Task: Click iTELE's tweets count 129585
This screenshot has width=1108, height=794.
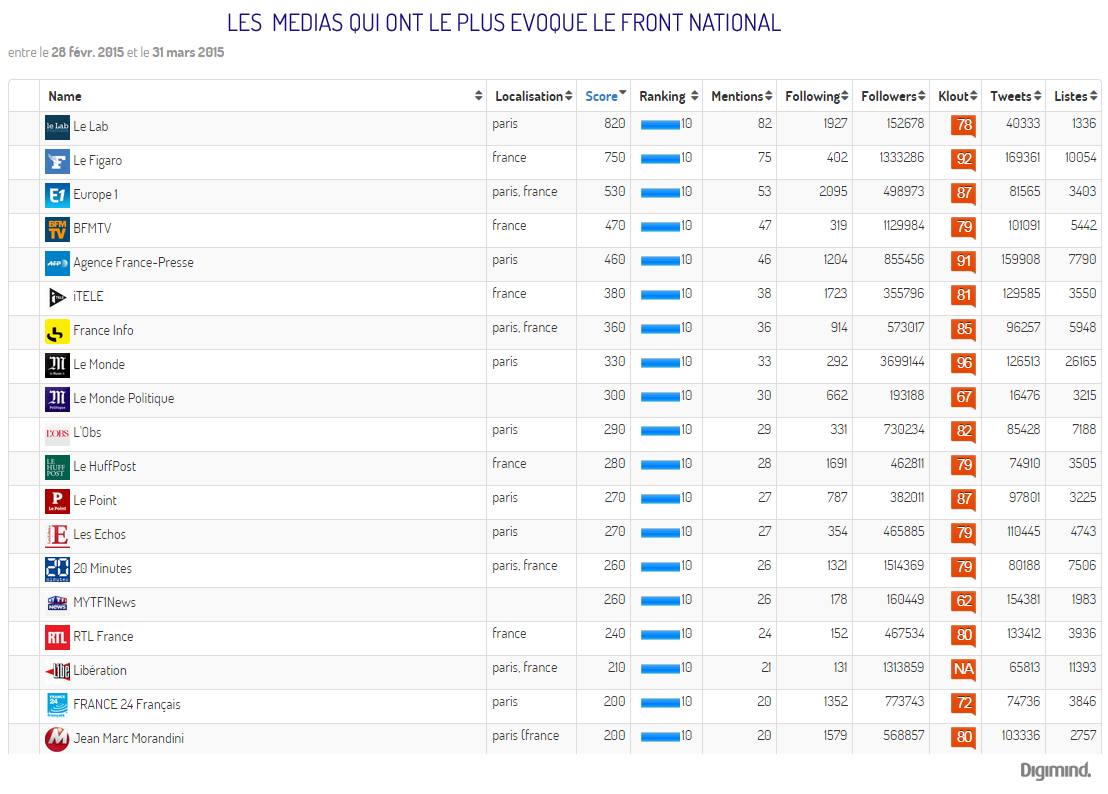Action: point(1021,293)
